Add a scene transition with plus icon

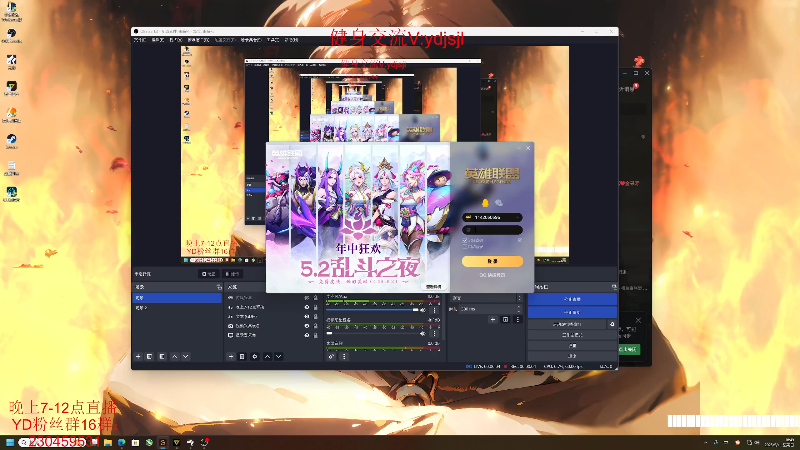coord(493,319)
